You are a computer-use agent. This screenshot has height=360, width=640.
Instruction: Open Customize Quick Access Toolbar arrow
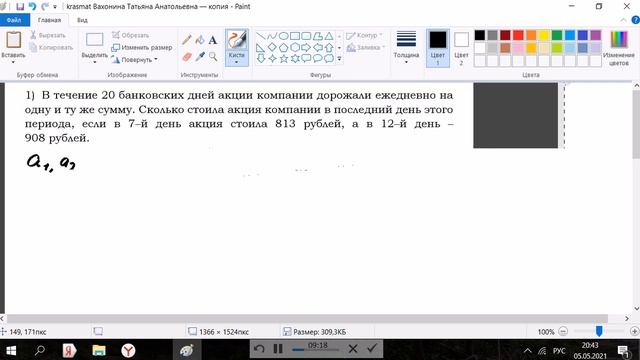pyautogui.click(x=55, y=7)
